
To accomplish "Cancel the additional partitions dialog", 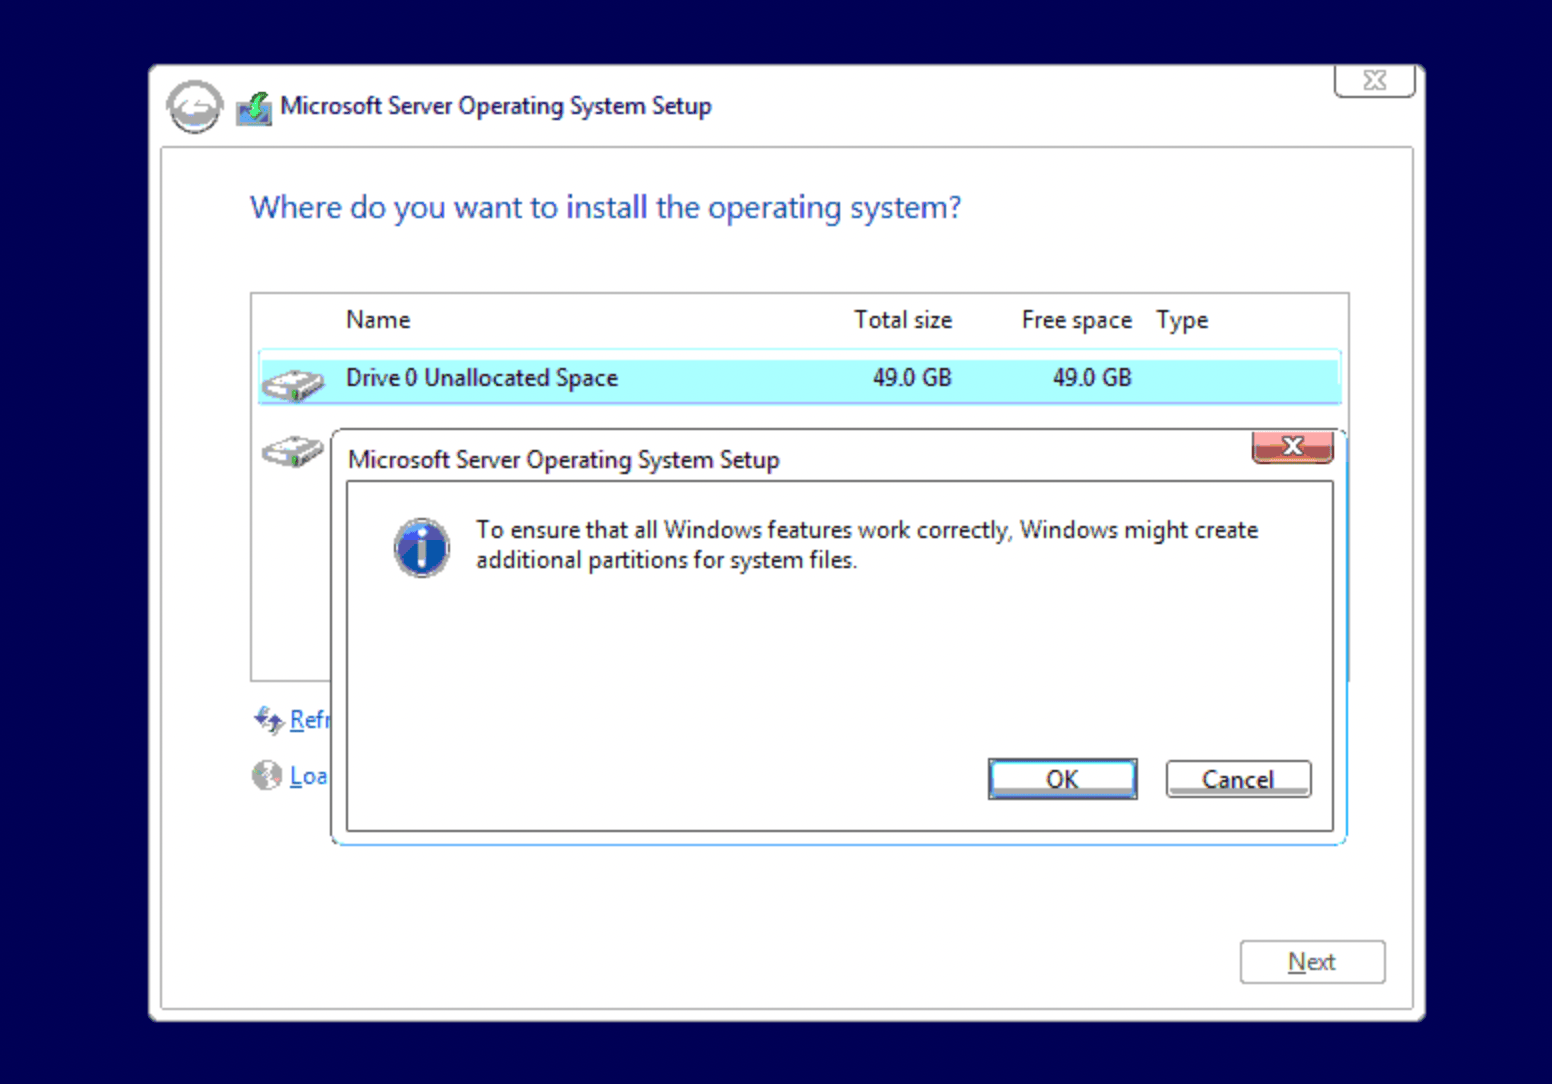I will (1238, 779).
